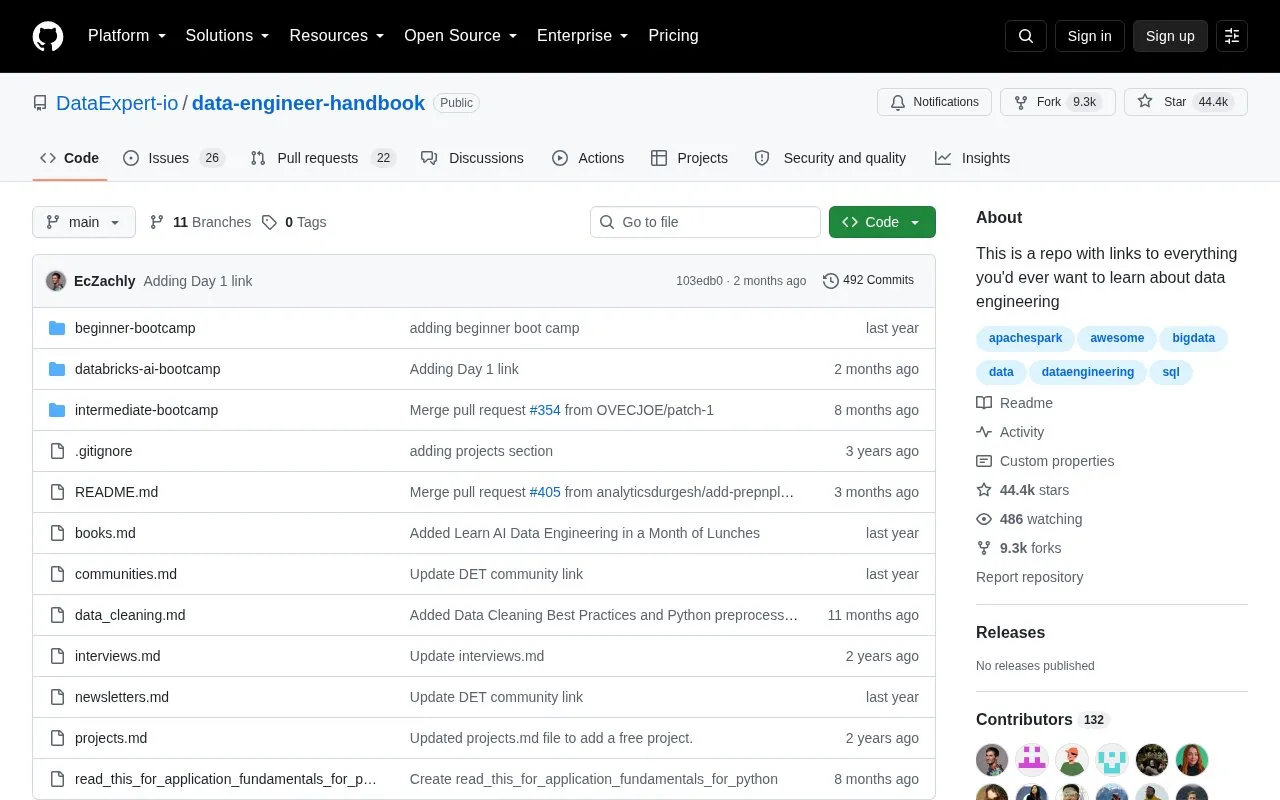Click the file icon beside .gitignore
This screenshot has width=1280, height=800.
[x=57, y=451]
